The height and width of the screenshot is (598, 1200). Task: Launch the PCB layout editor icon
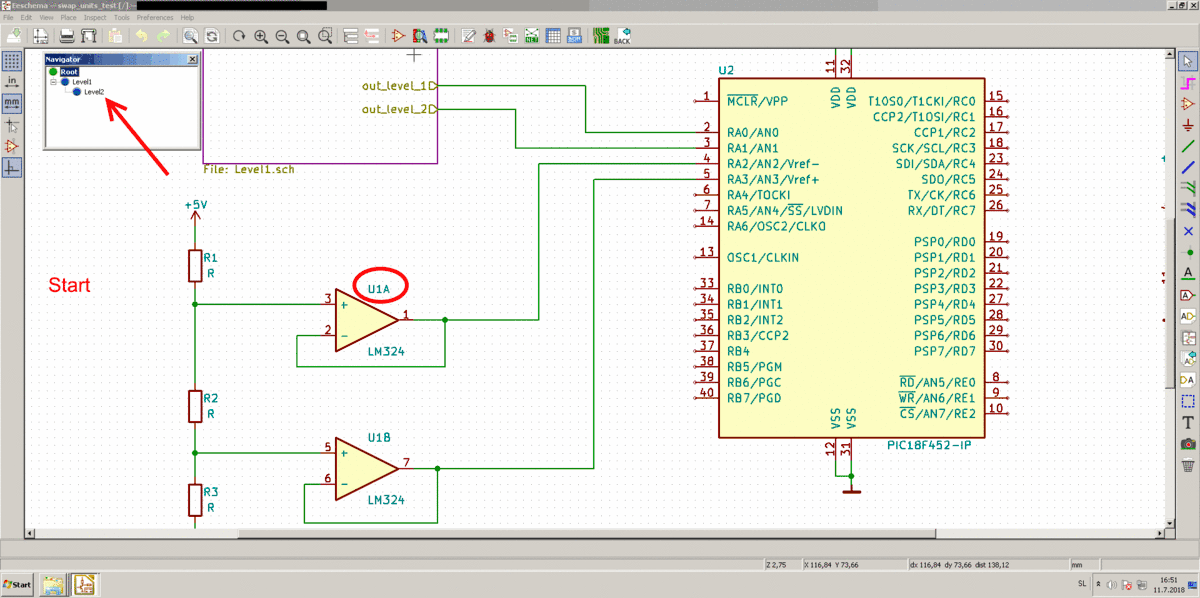pos(601,37)
